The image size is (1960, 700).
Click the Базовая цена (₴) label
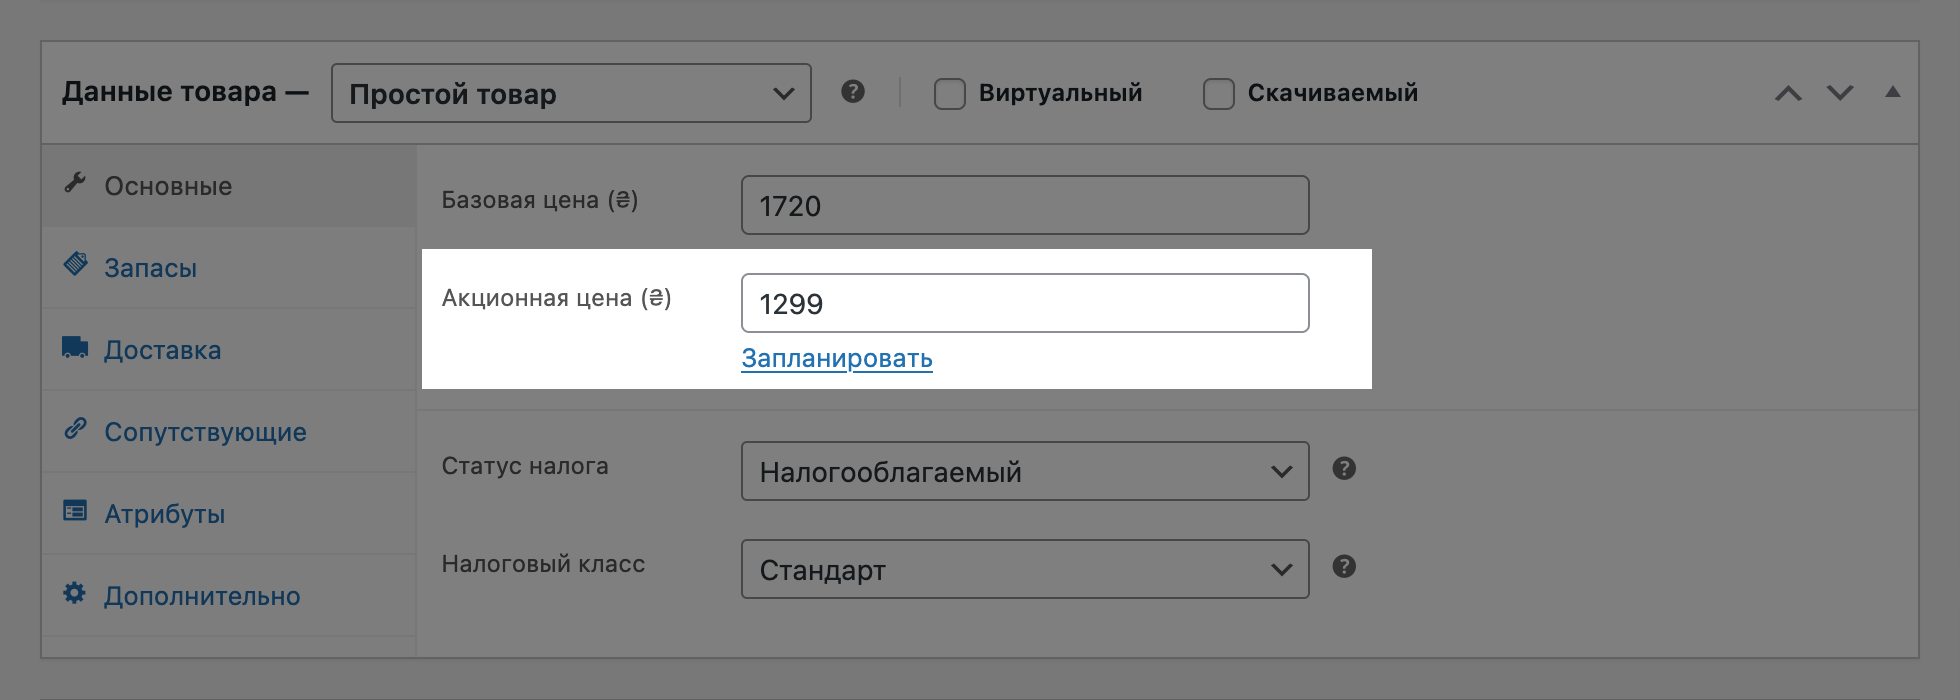point(540,200)
